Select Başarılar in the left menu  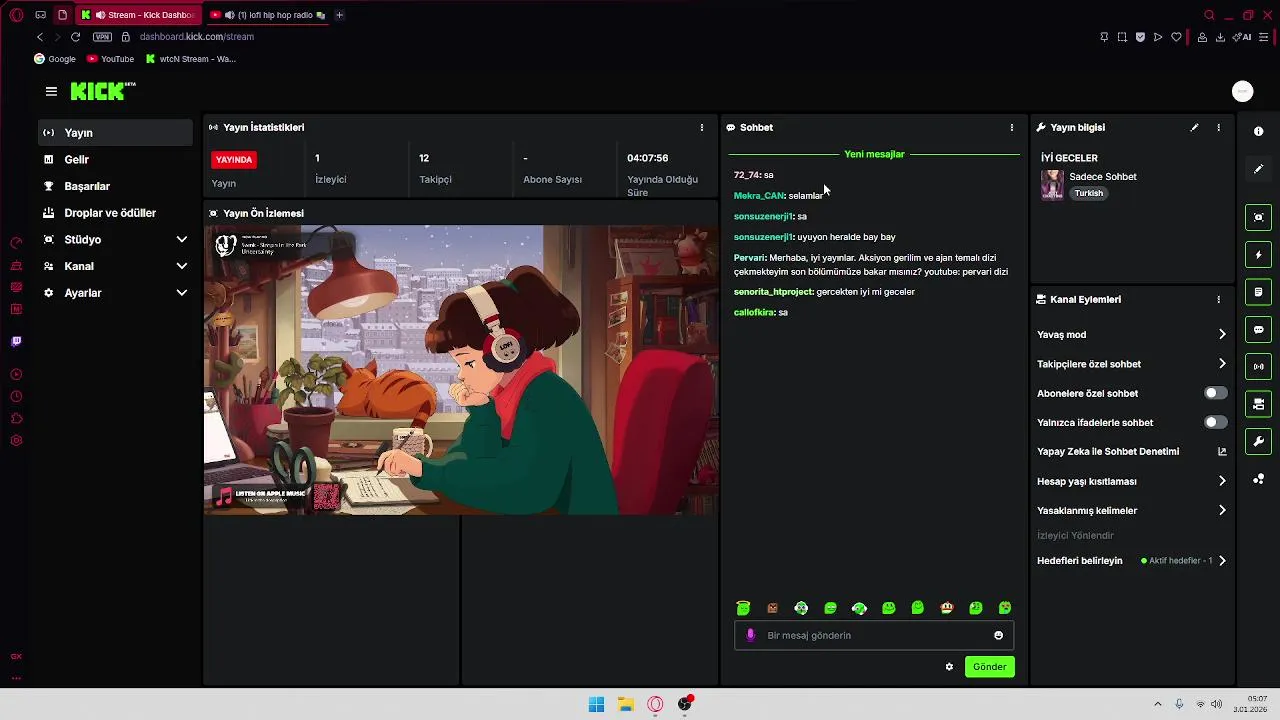[116, 186]
